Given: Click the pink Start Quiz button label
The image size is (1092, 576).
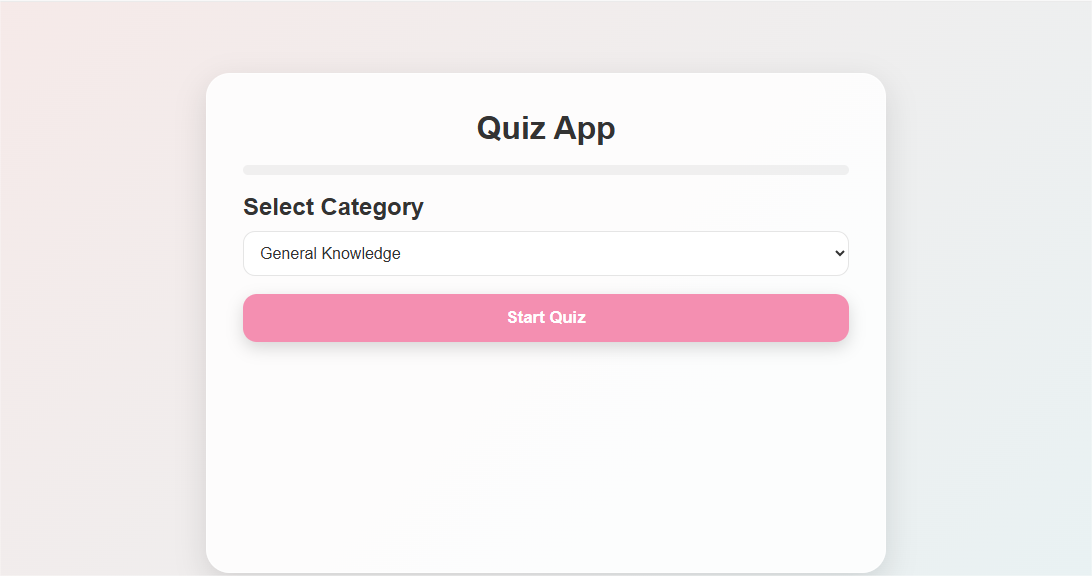Looking at the screenshot, I should point(546,317).
